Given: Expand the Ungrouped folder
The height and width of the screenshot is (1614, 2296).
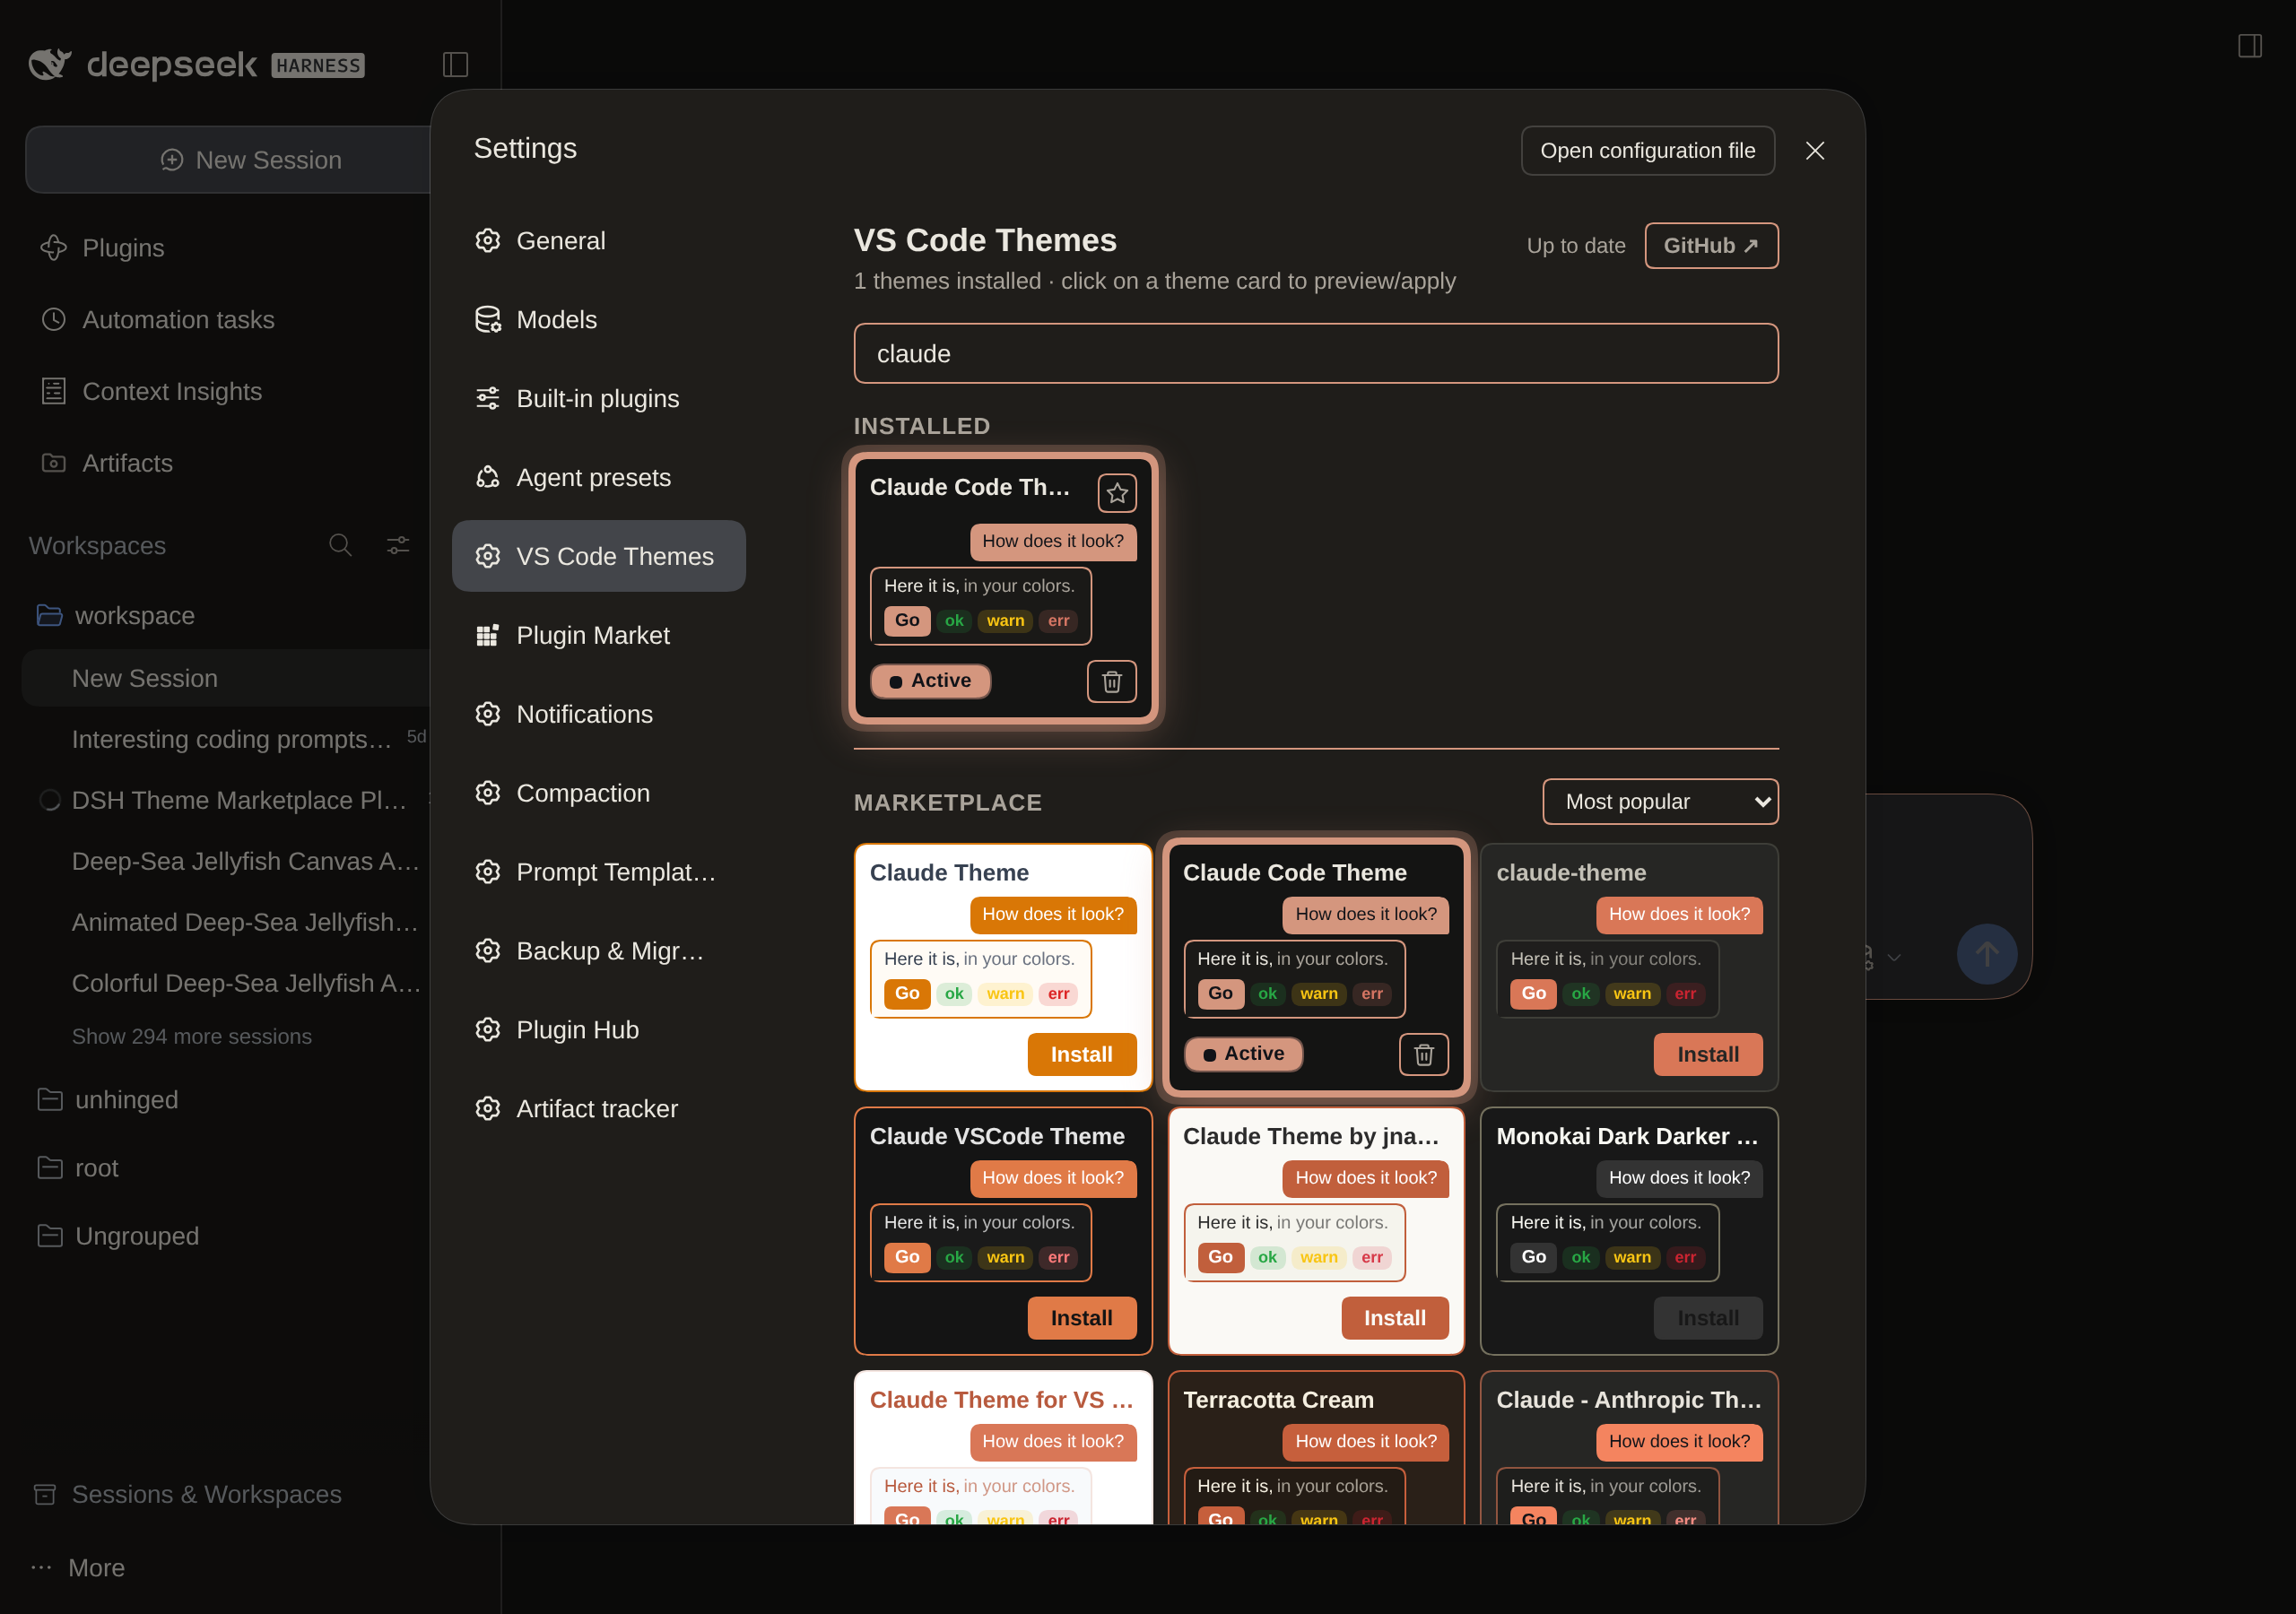Looking at the screenshot, I should click(x=118, y=1236).
